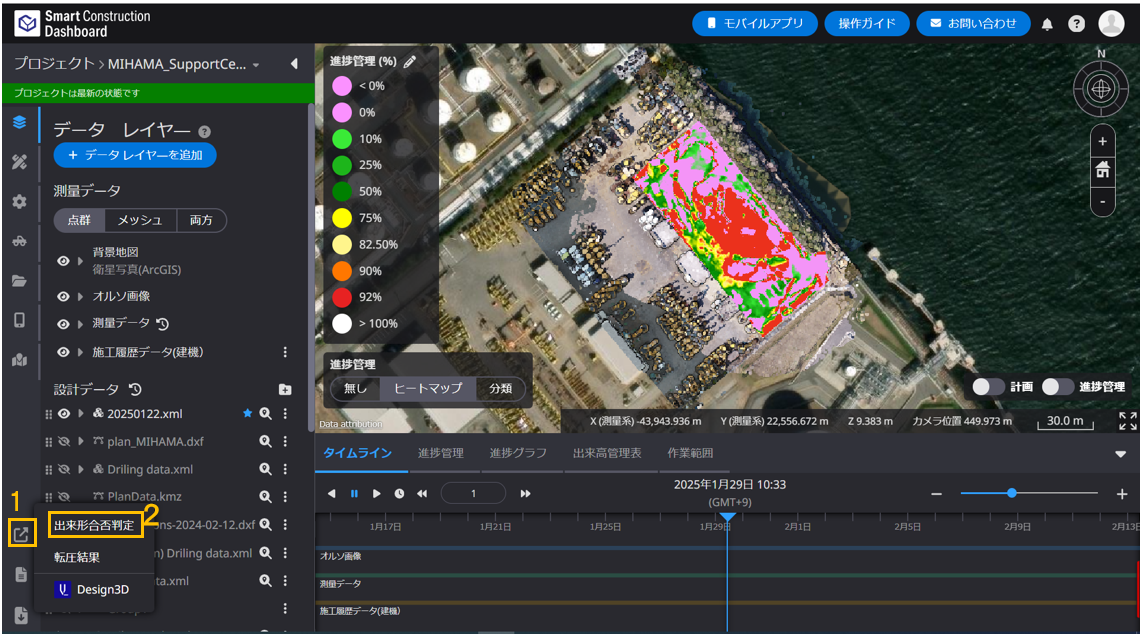The height and width of the screenshot is (636, 1144).
Task: Switch to the 作業範囲 tab
Action: tap(690, 453)
